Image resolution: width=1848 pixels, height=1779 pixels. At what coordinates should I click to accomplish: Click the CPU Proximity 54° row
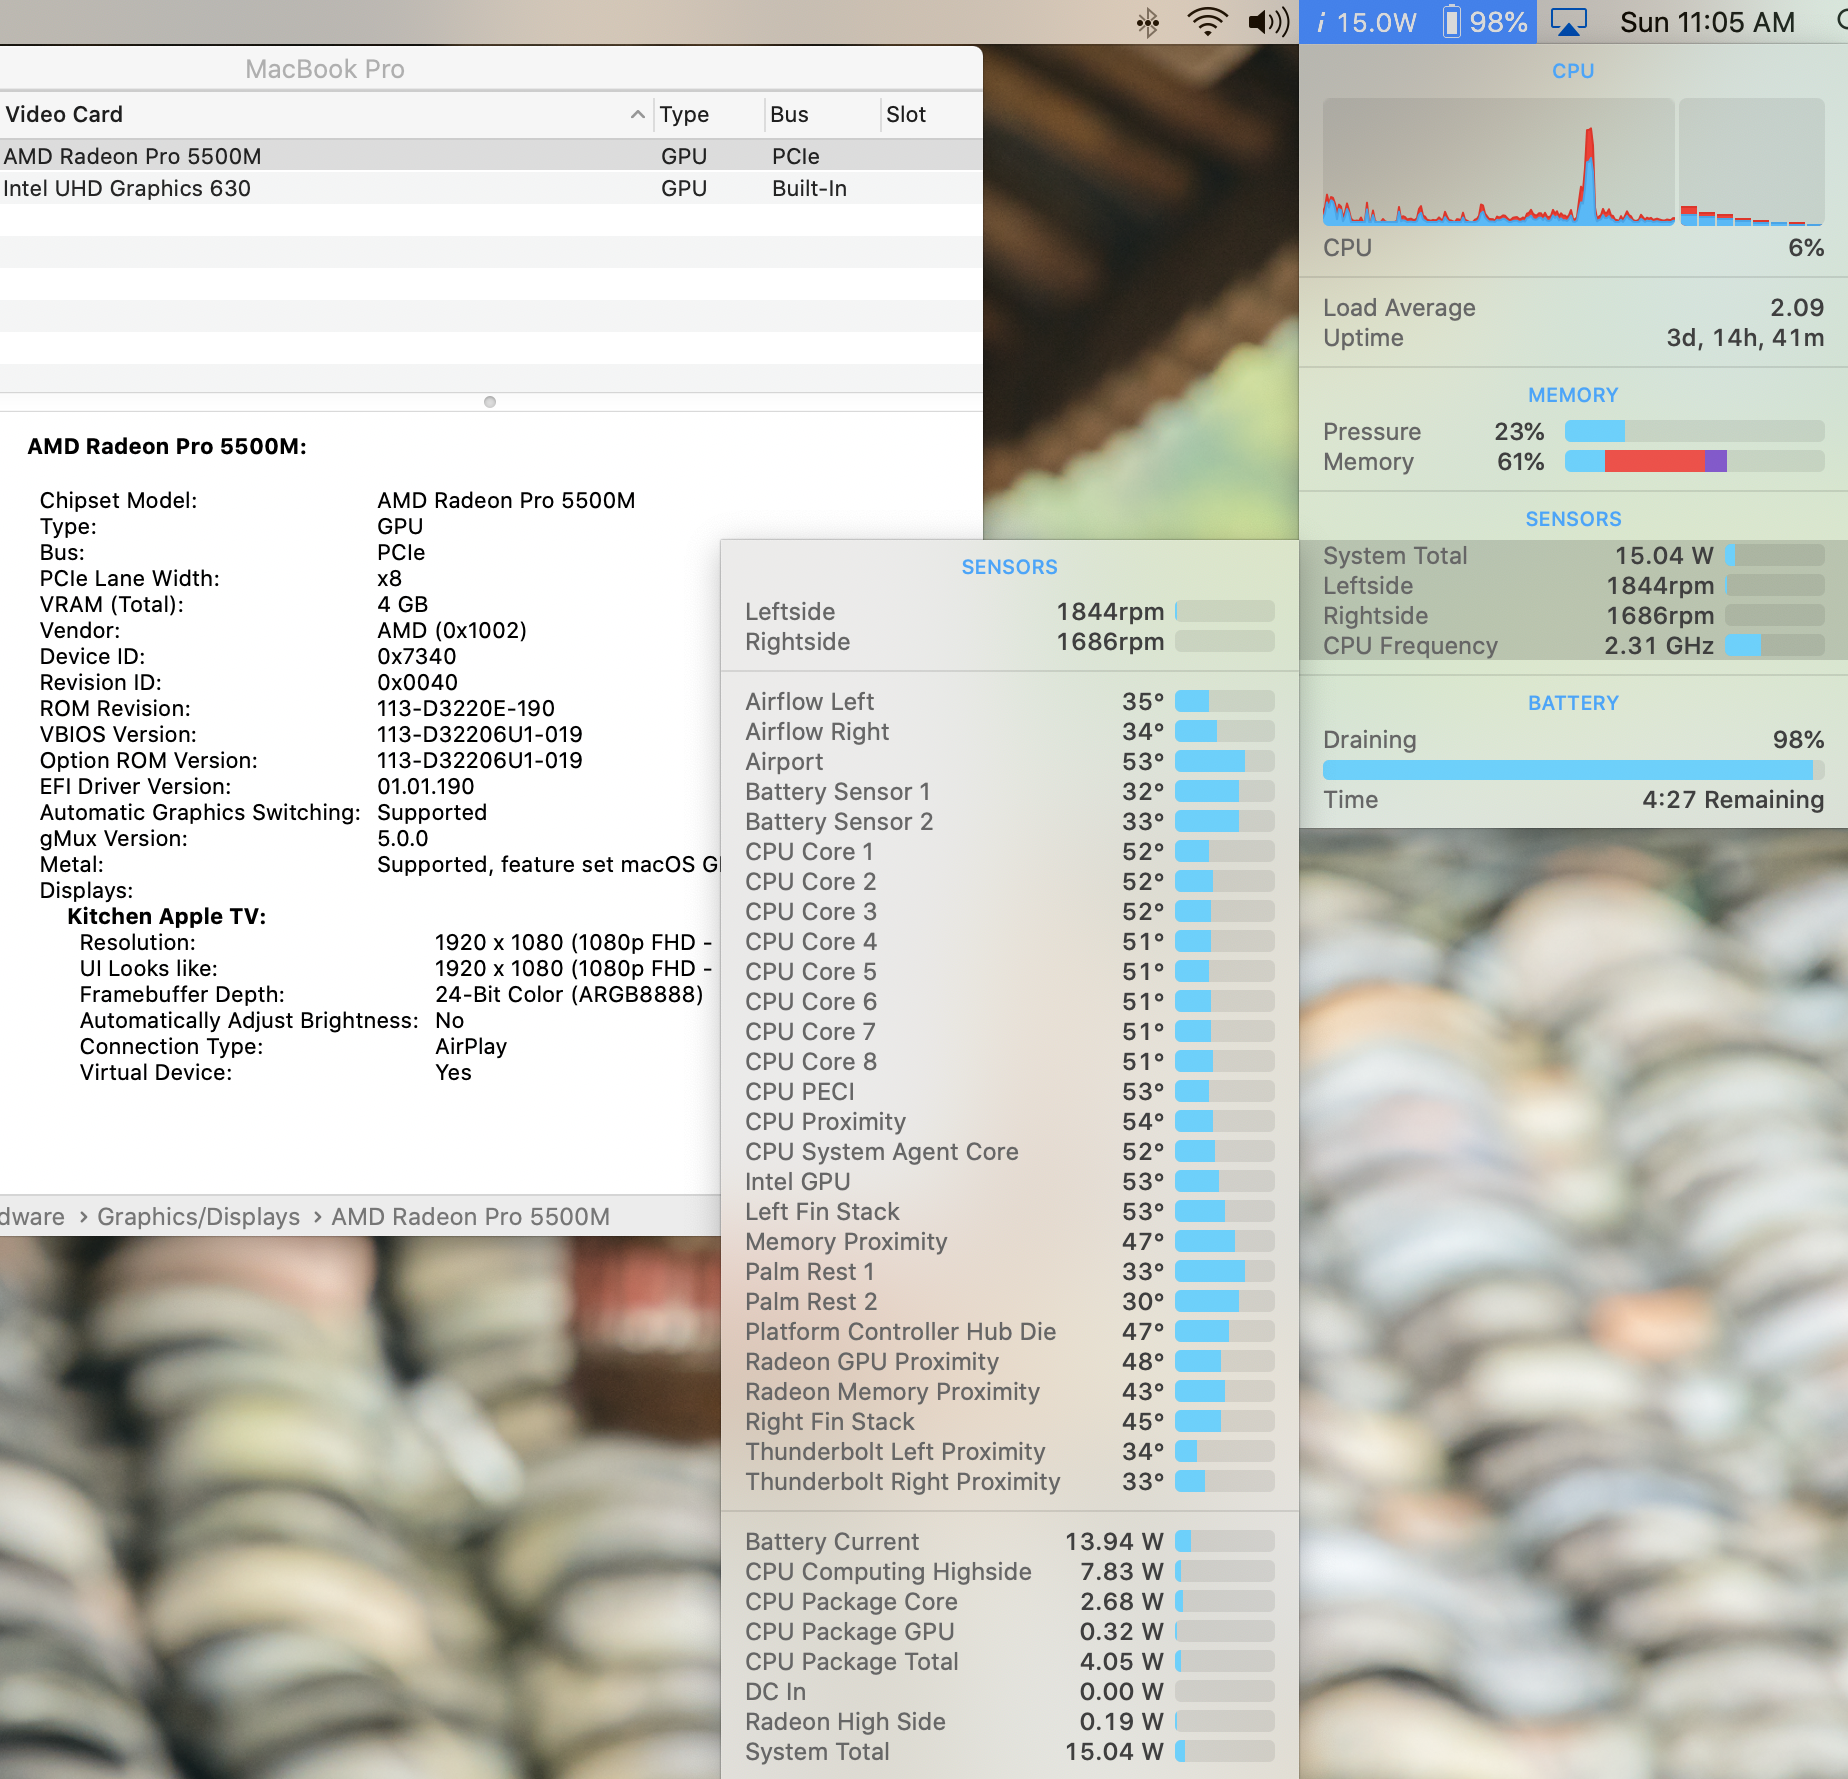click(1009, 1121)
